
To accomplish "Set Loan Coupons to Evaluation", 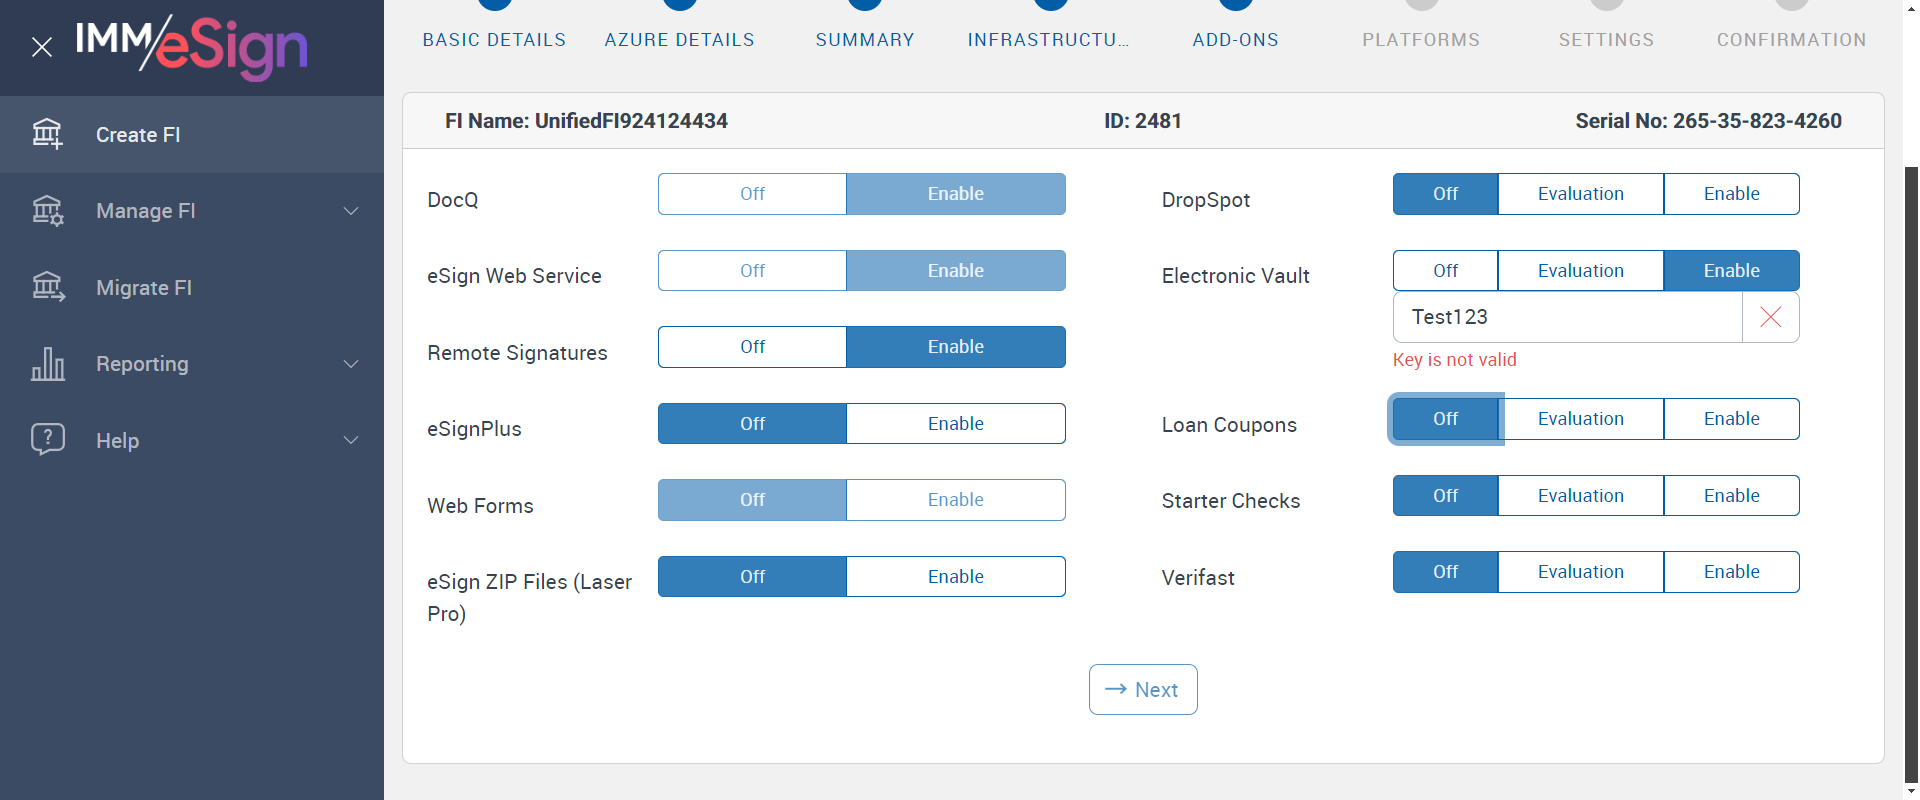I will point(1581,419).
